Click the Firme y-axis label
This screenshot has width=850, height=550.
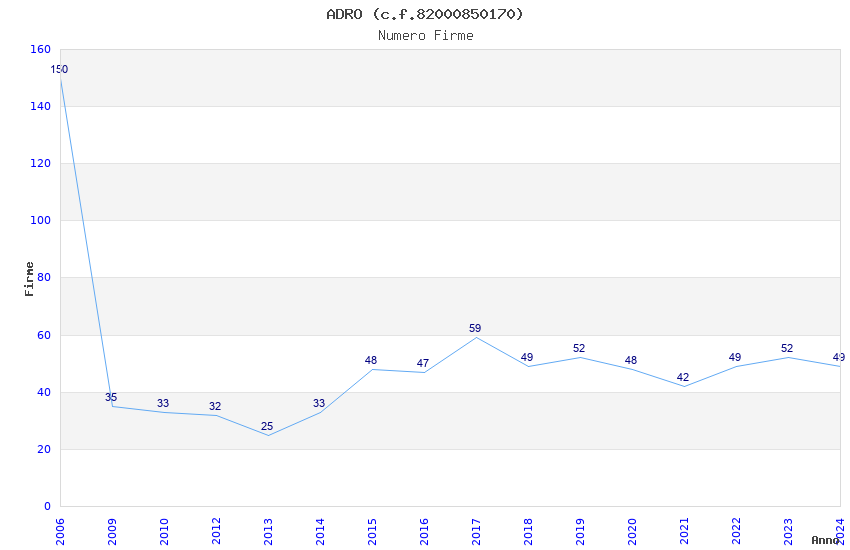coord(29,279)
